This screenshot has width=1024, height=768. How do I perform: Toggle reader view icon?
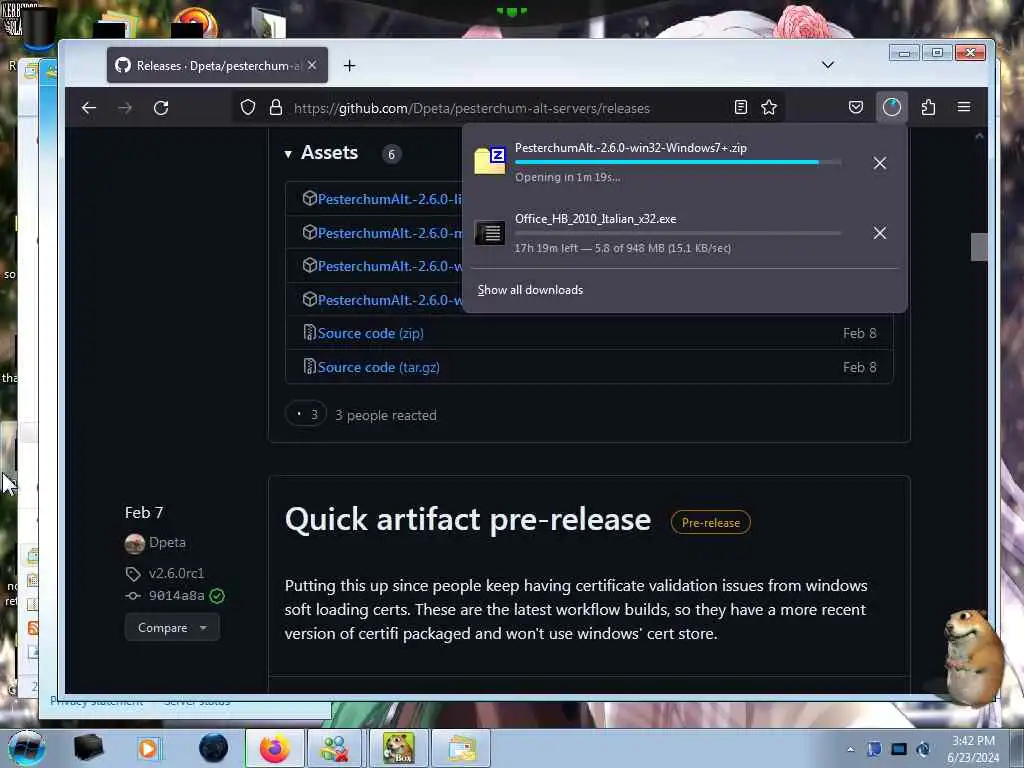pos(741,107)
